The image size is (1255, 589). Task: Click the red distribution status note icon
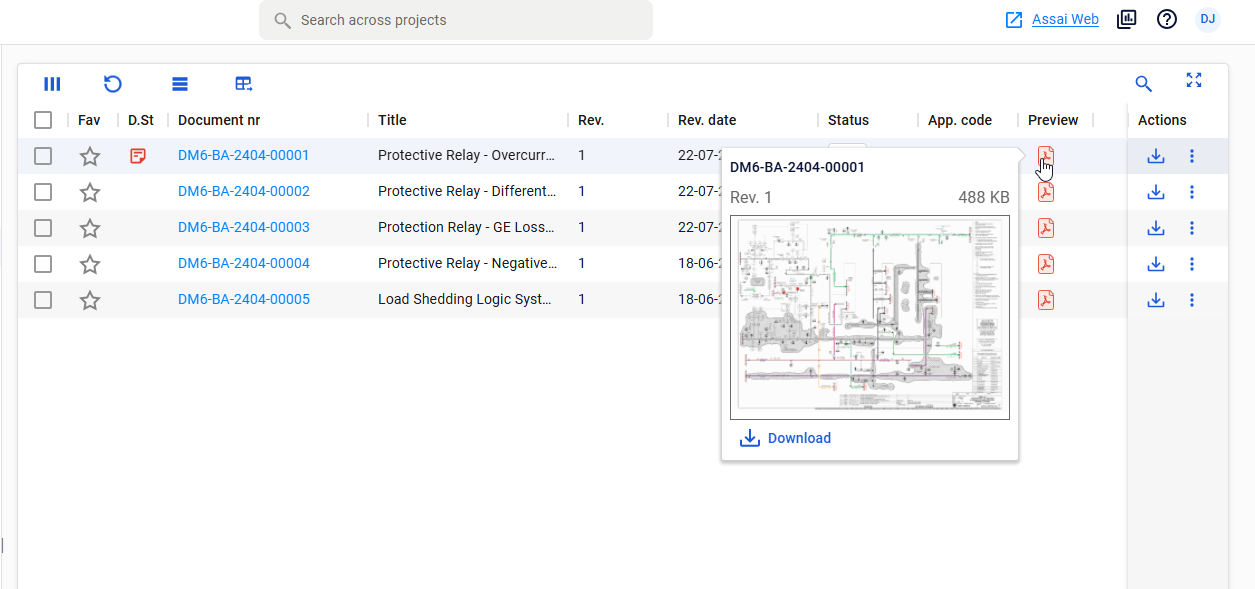point(139,156)
